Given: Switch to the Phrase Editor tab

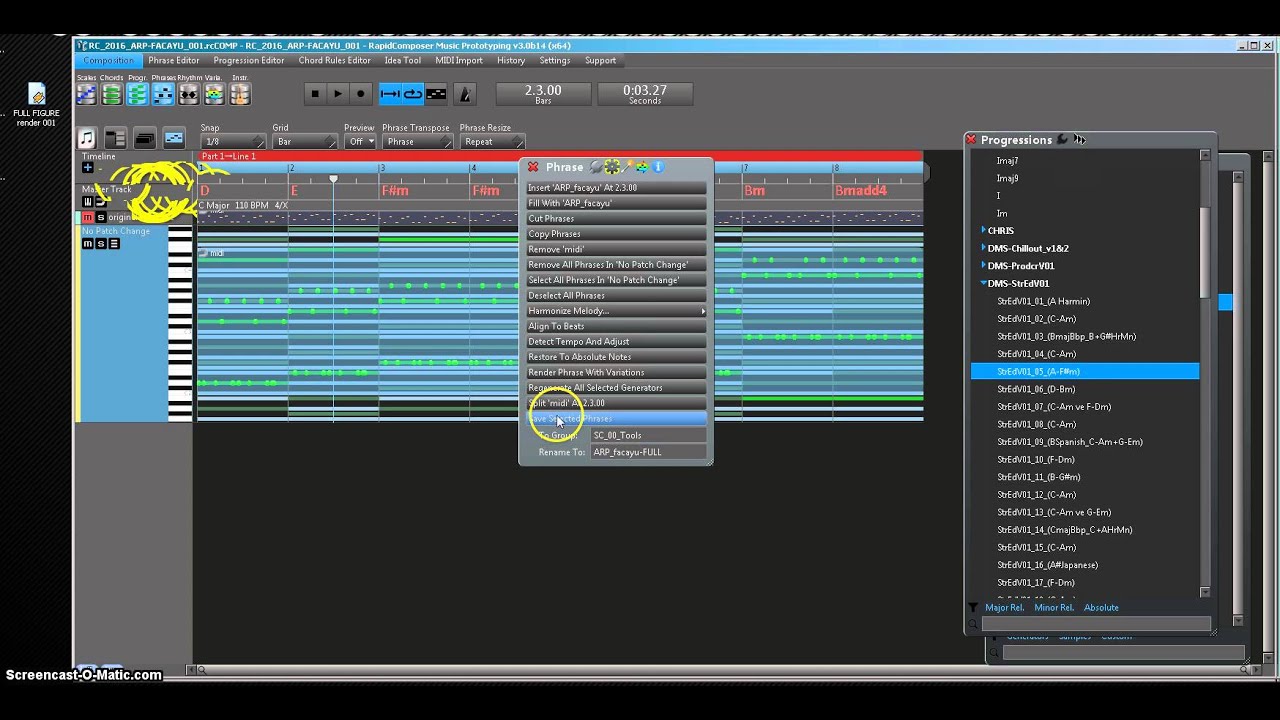Looking at the screenshot, I should click(x=174, y=60).
